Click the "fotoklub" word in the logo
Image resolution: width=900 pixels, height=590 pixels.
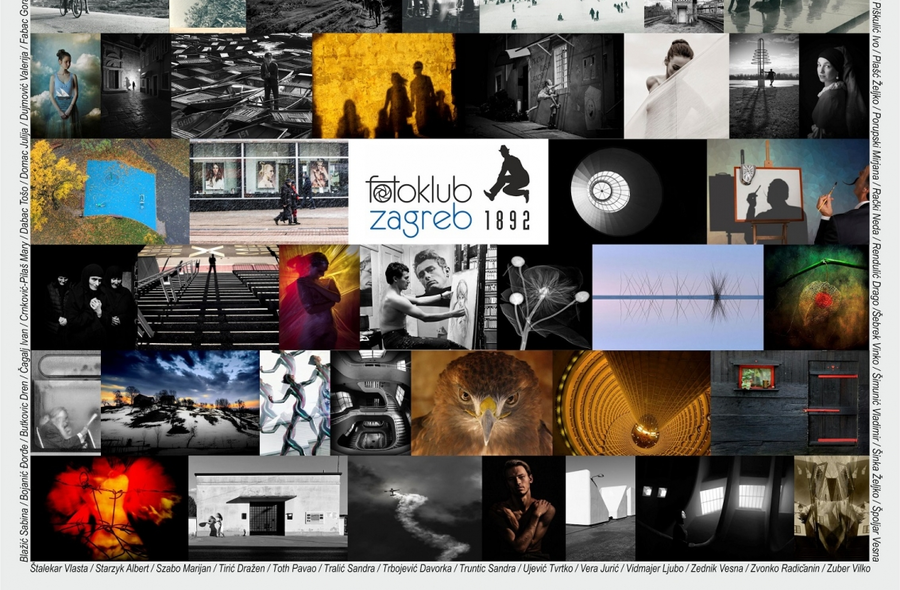coord(418,189)
